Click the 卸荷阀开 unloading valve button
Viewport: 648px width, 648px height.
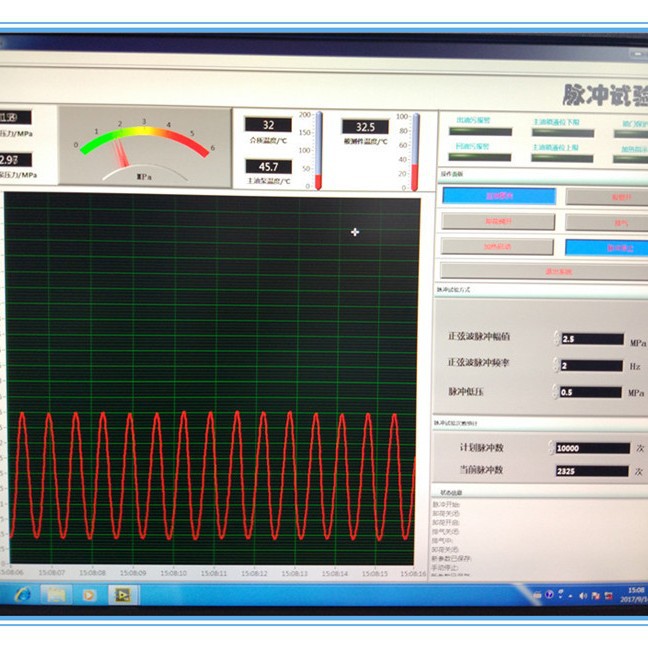[x=498, y=222]
